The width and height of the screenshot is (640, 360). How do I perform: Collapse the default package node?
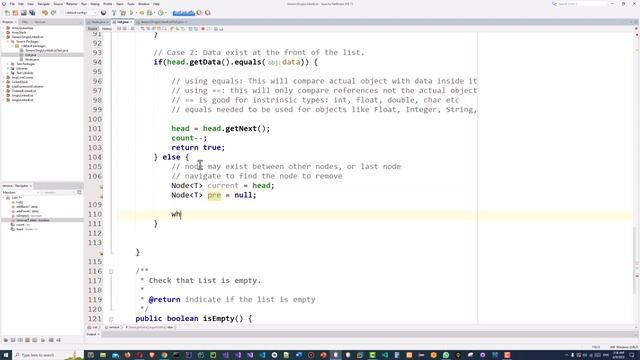point(13,46)
